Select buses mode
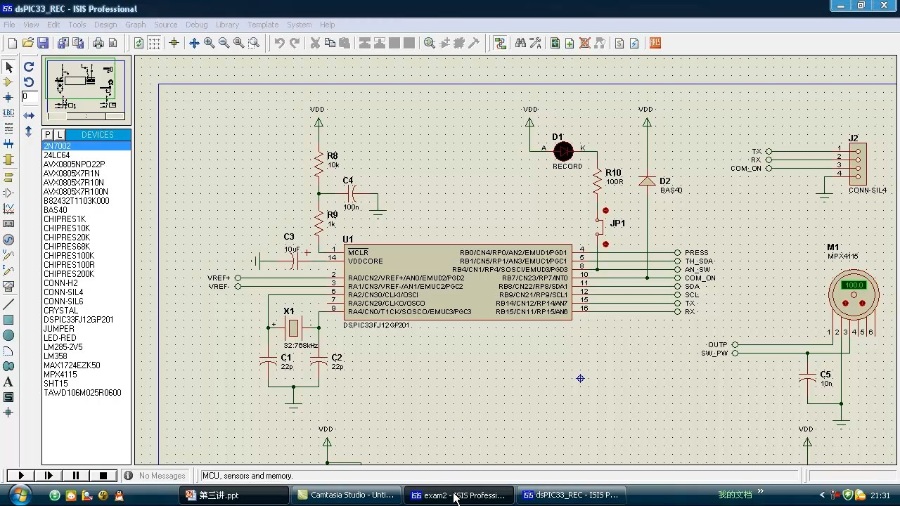 [9, 144]
